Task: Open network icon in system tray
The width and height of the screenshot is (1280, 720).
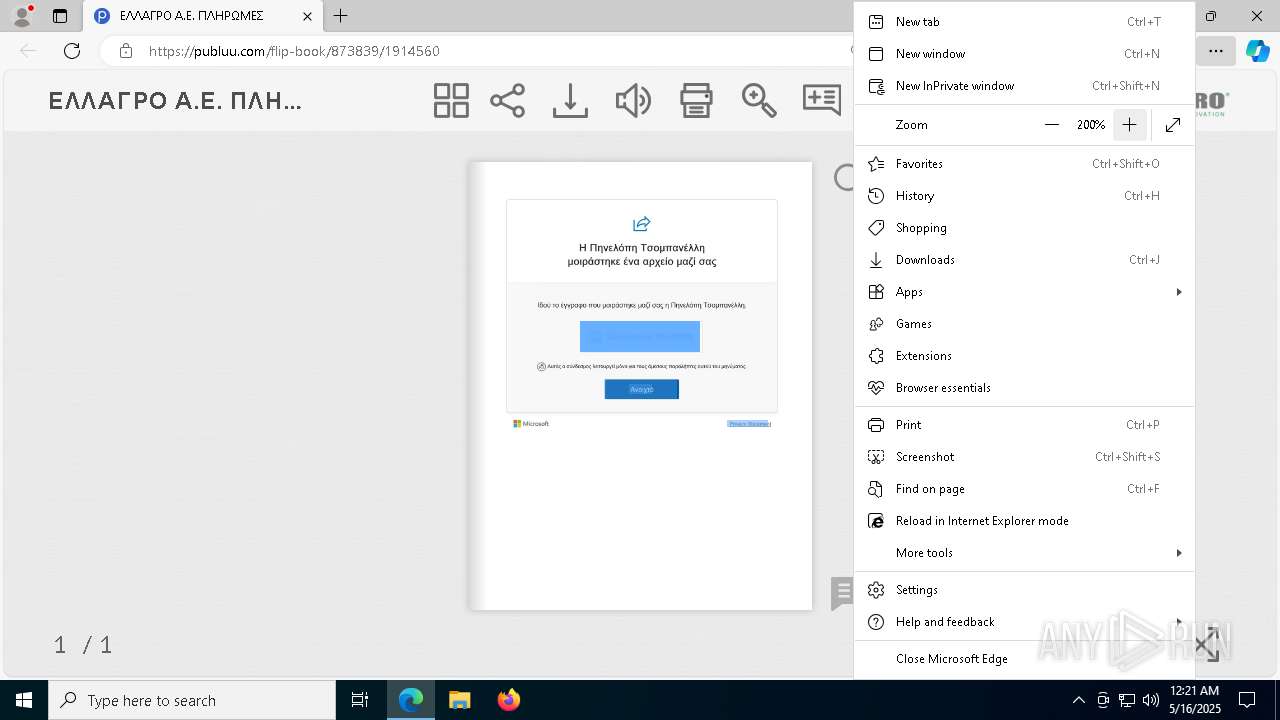Action: coord(1127,700)
